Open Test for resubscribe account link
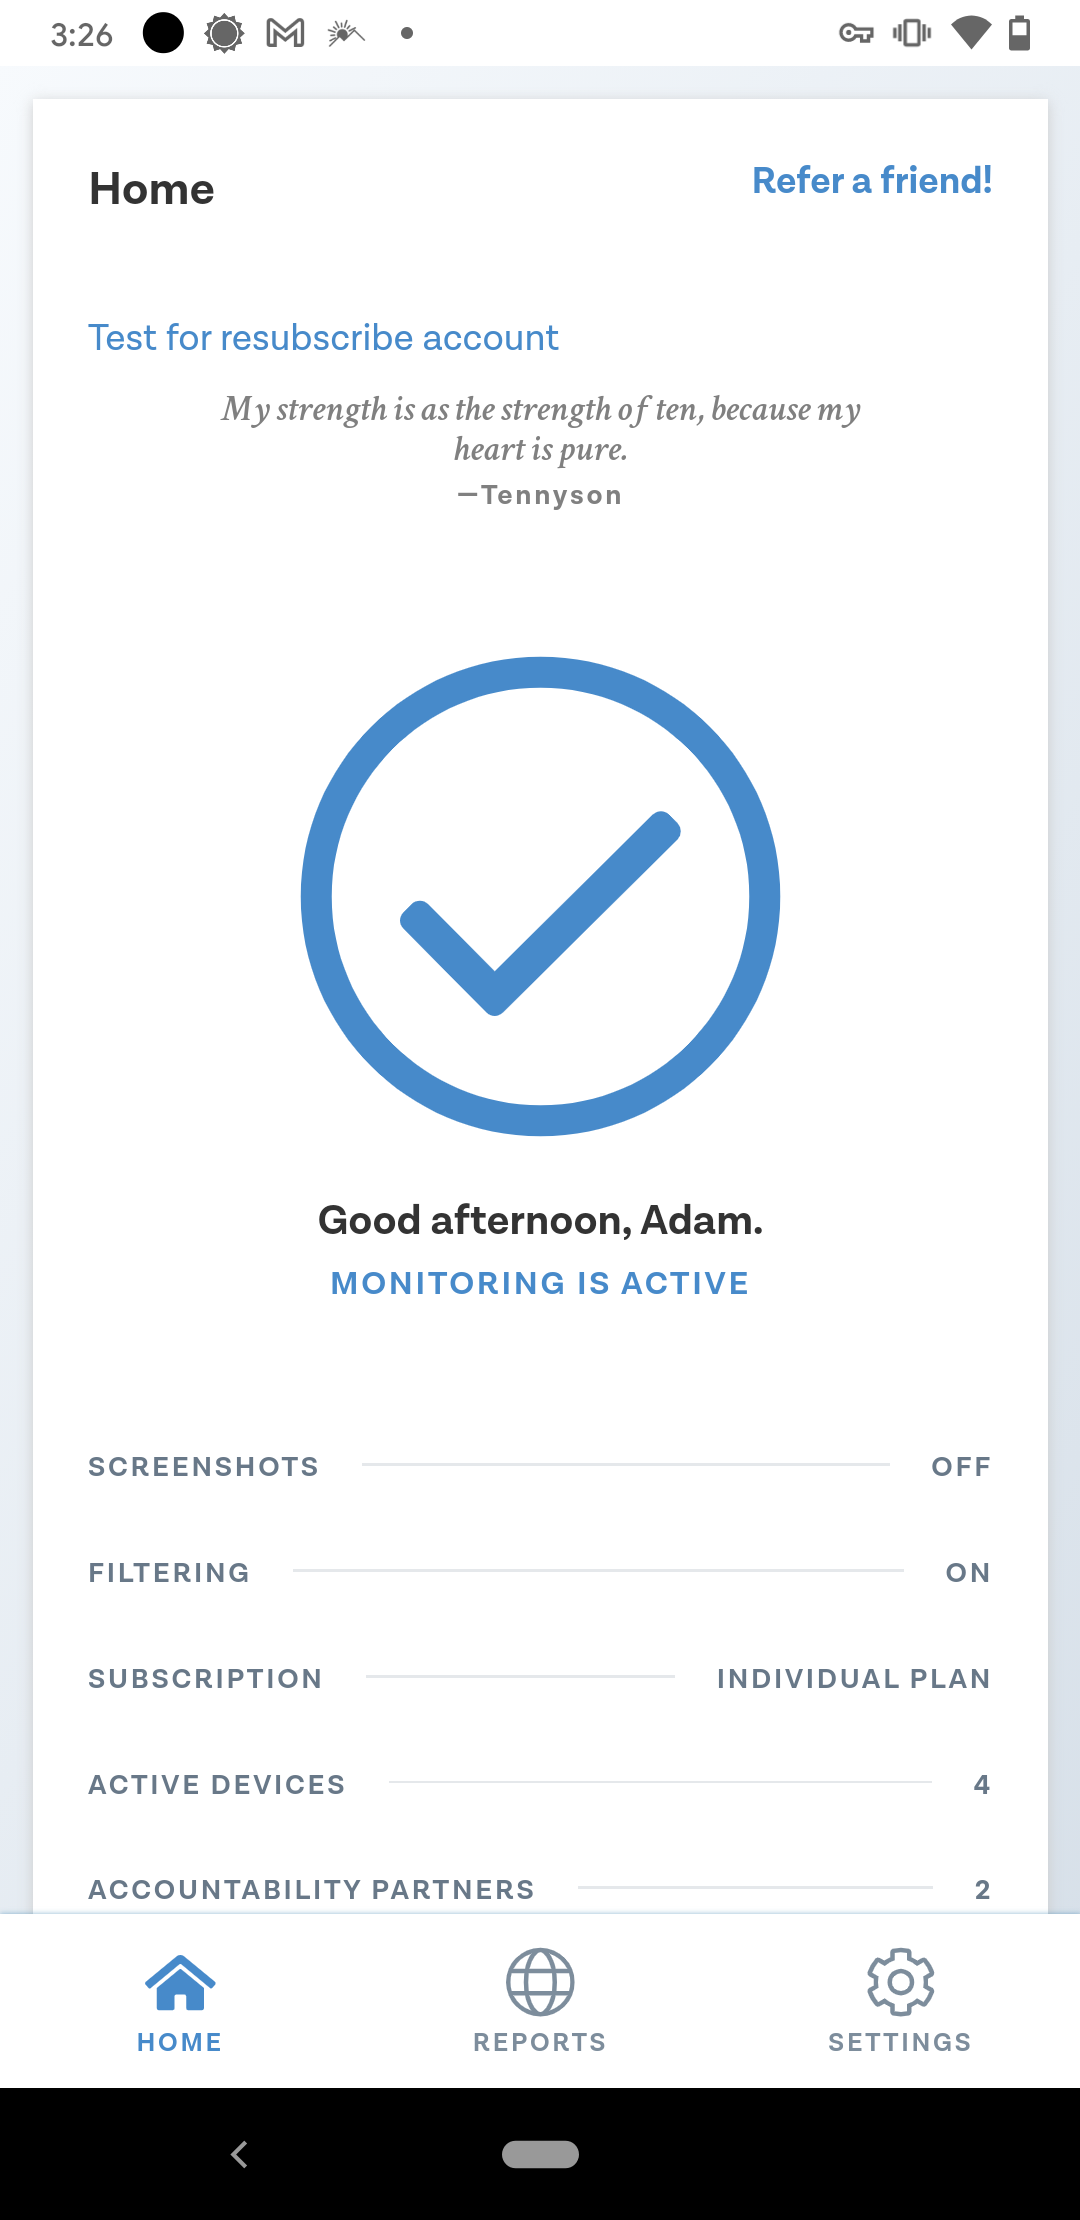This screenshot has width=1080, height=2220. pos(323,338)
